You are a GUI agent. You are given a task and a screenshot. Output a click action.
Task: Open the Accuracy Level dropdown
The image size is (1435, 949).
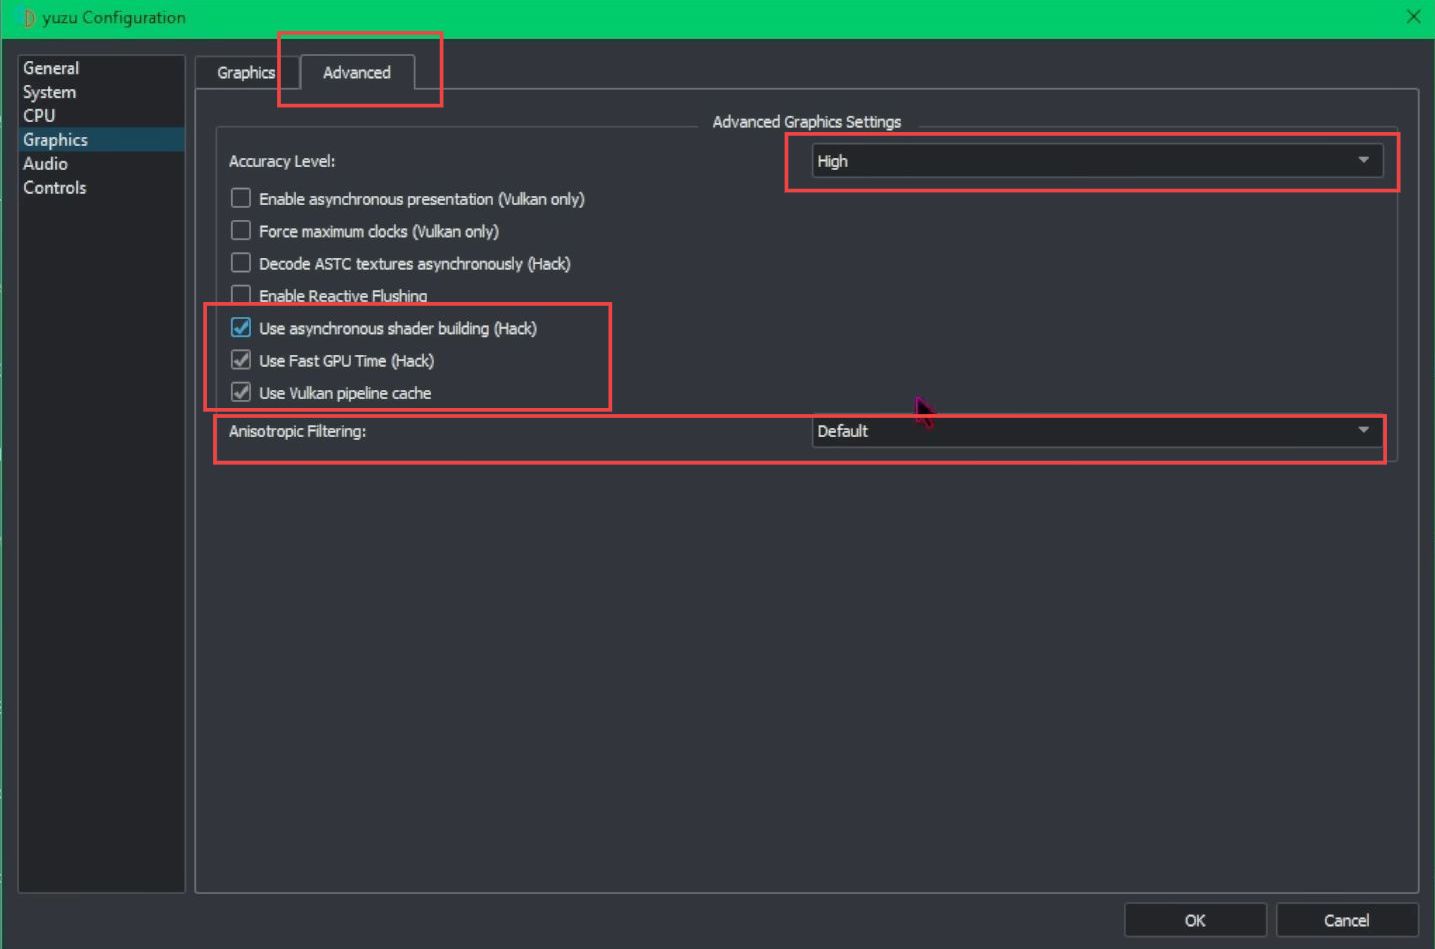(1097, 161)
